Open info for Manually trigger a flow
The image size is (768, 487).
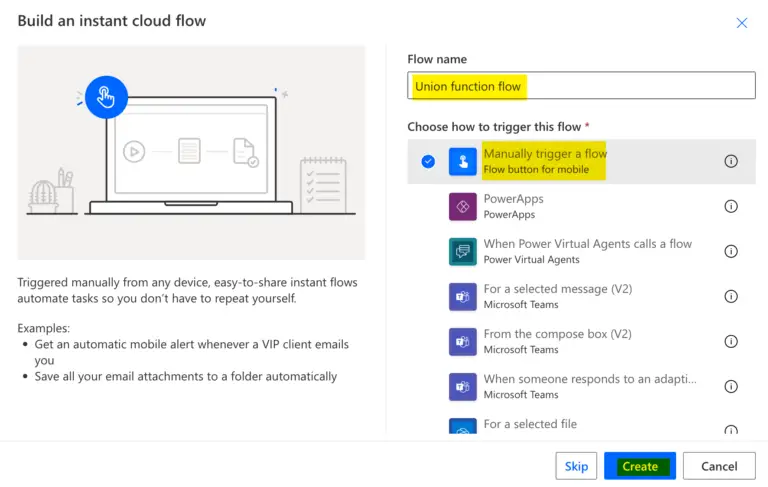pyautogui.click(x=731, y=161)
